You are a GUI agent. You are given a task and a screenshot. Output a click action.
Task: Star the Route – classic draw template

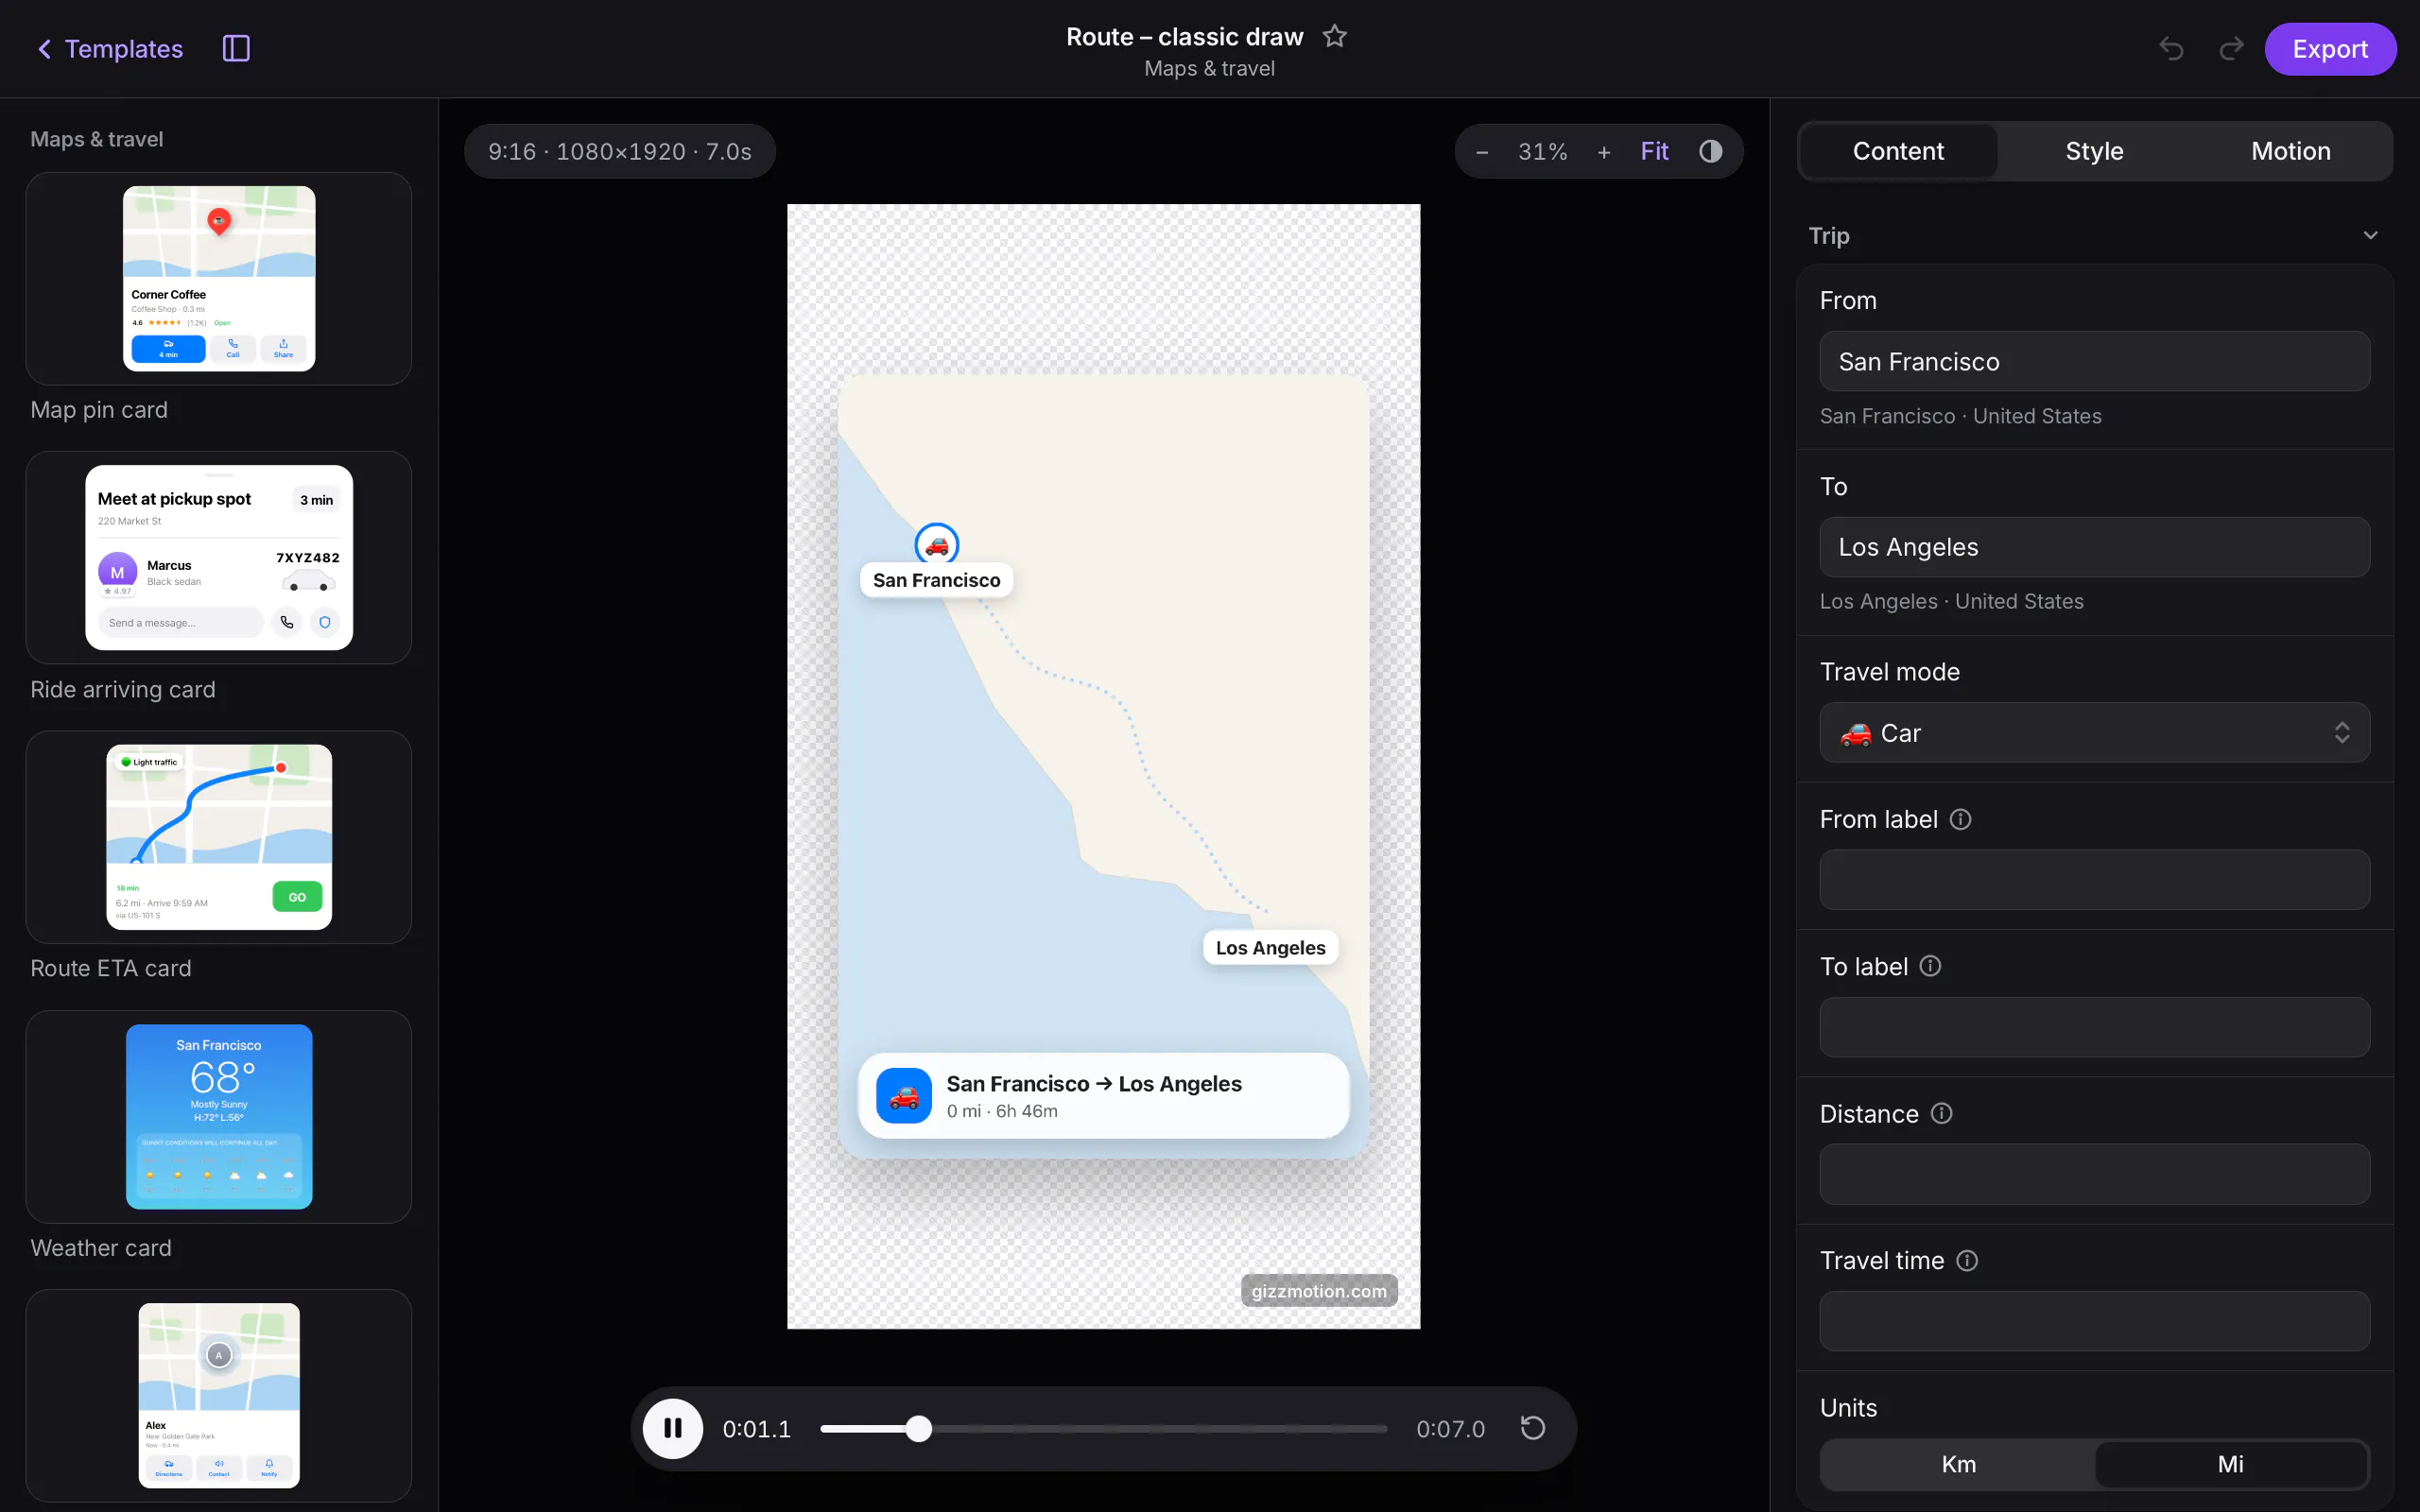tap(1334, 37)
